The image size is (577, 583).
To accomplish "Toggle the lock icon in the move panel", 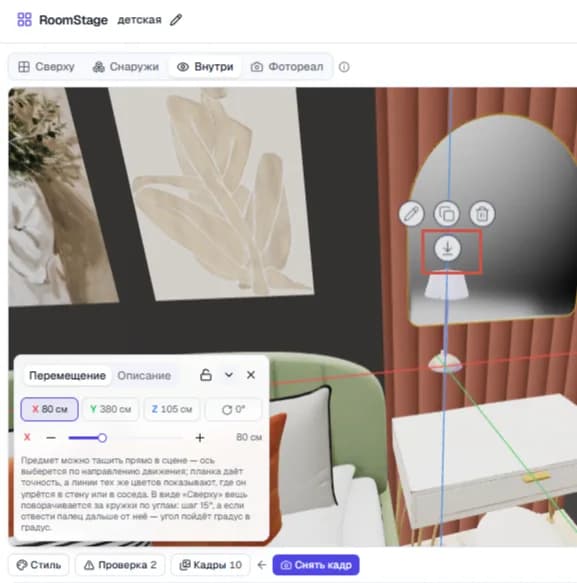I will point(206,375).
